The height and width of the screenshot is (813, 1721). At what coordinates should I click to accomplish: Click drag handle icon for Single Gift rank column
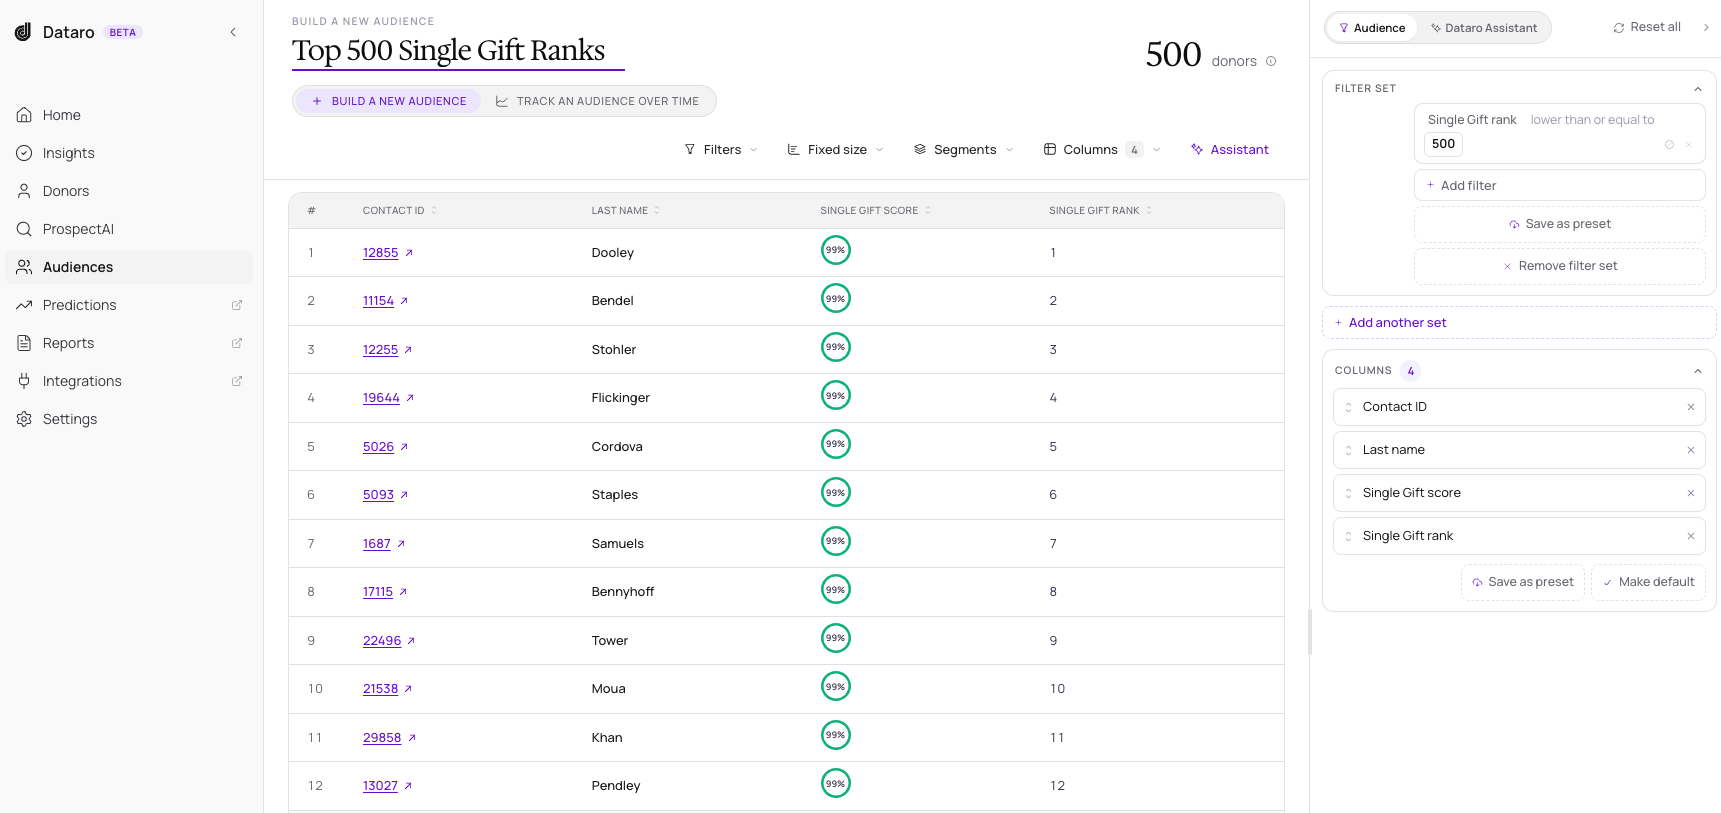pyautogui.click(x=1348, y=536)
